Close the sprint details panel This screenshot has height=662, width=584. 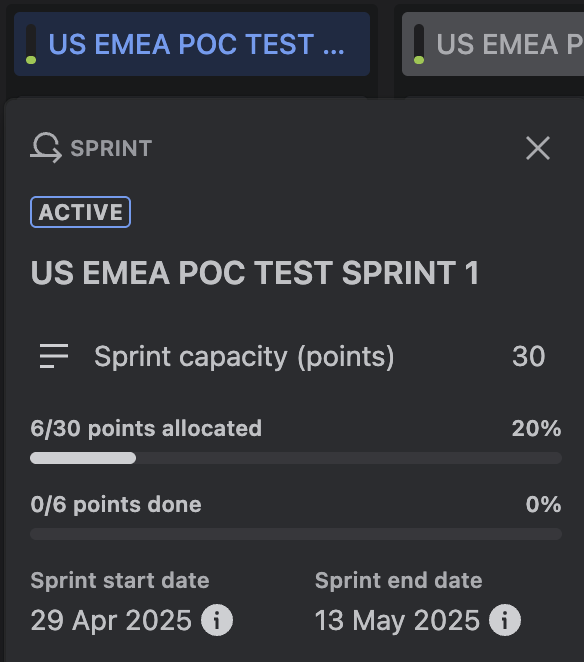(x=538, y=148)
